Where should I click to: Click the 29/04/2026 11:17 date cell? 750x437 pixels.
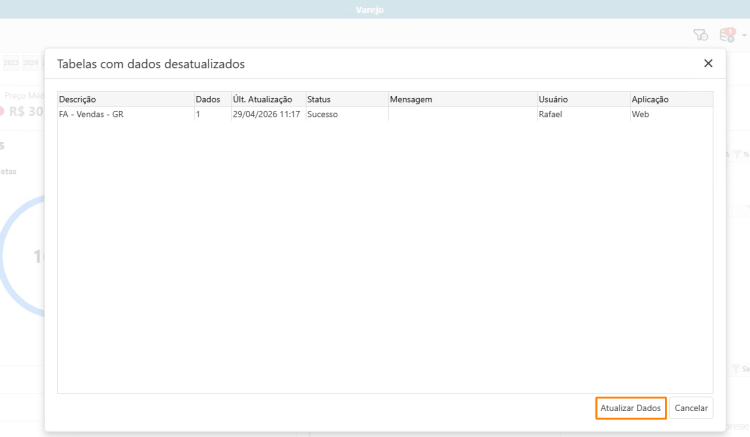(266, 114)
